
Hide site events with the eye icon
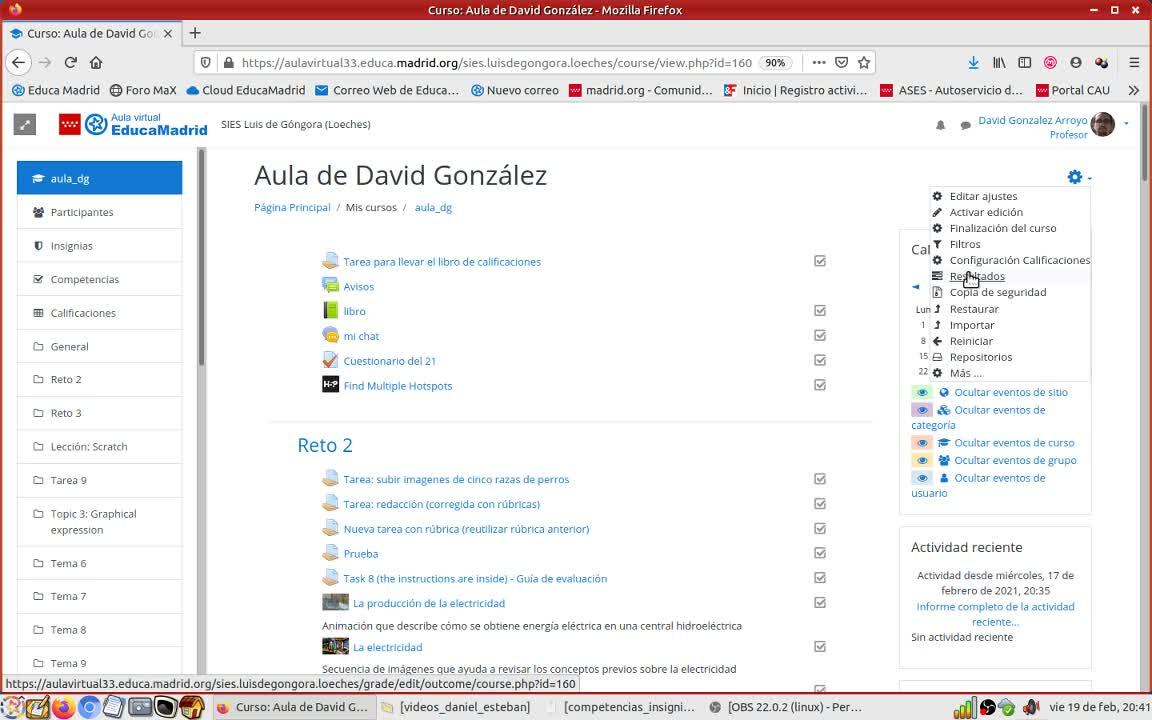coord(922,392)
